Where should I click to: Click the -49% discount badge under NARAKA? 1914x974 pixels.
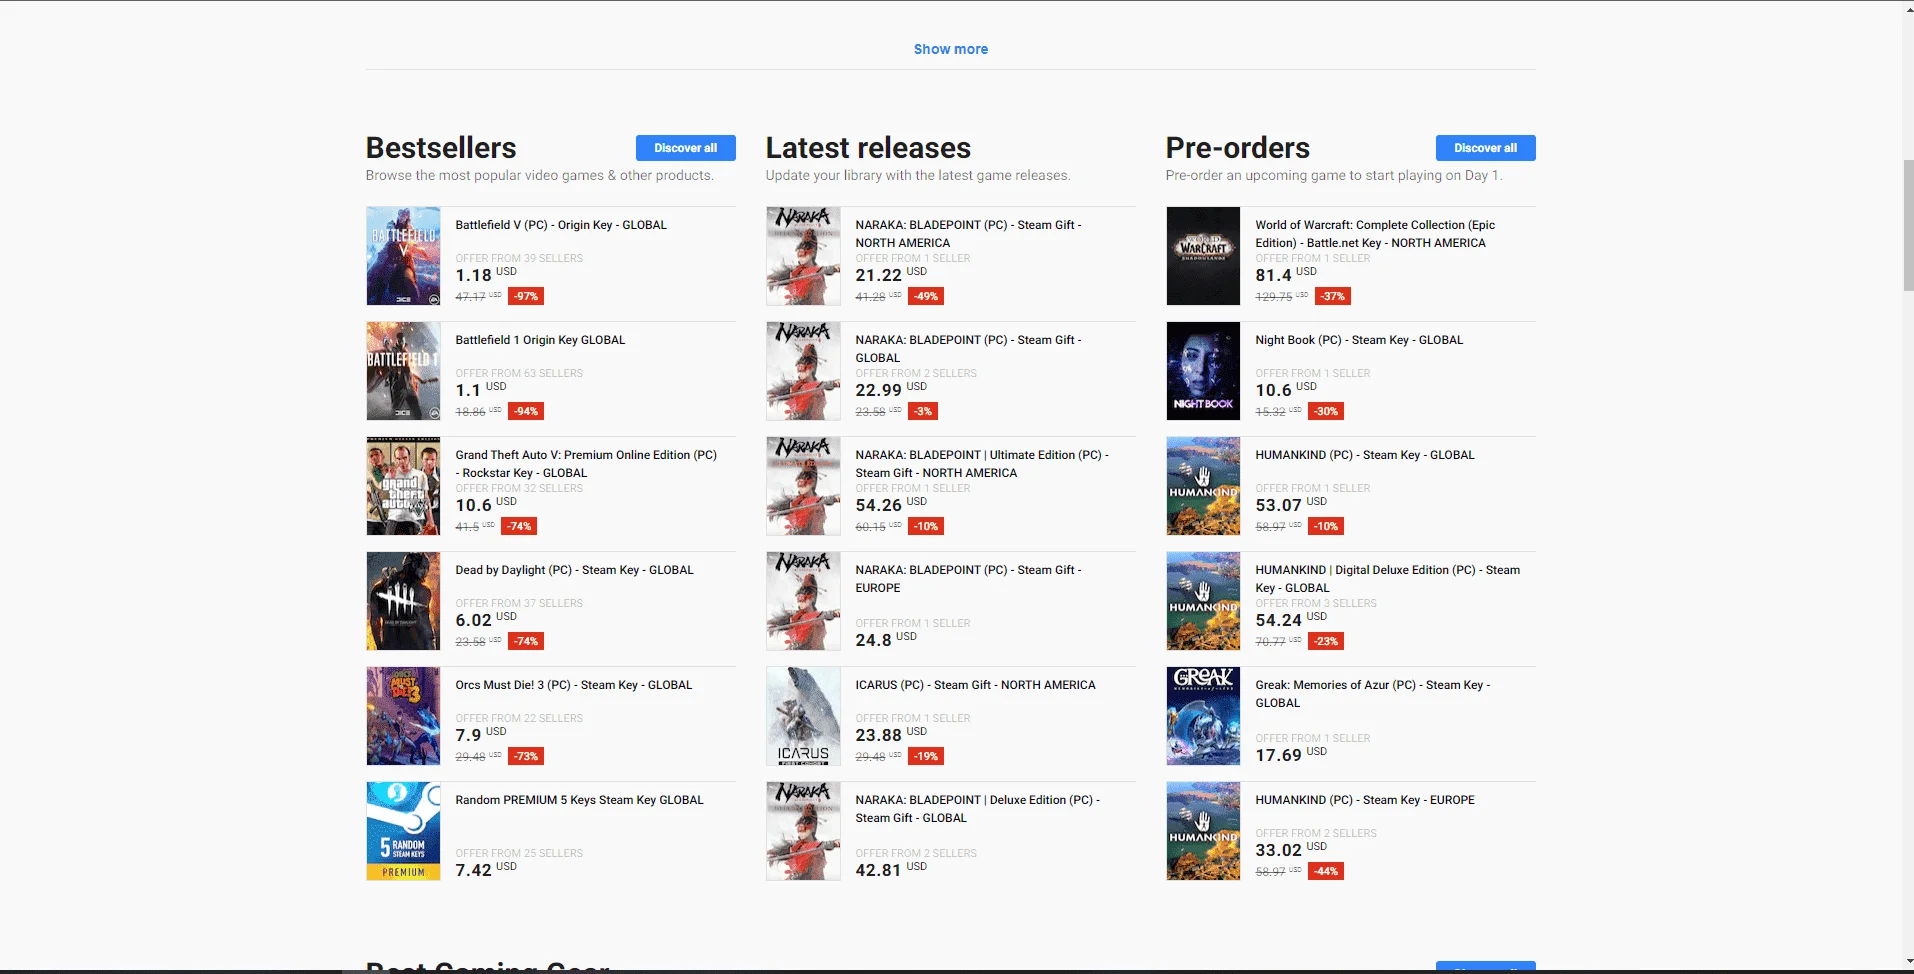click(926, 296)
